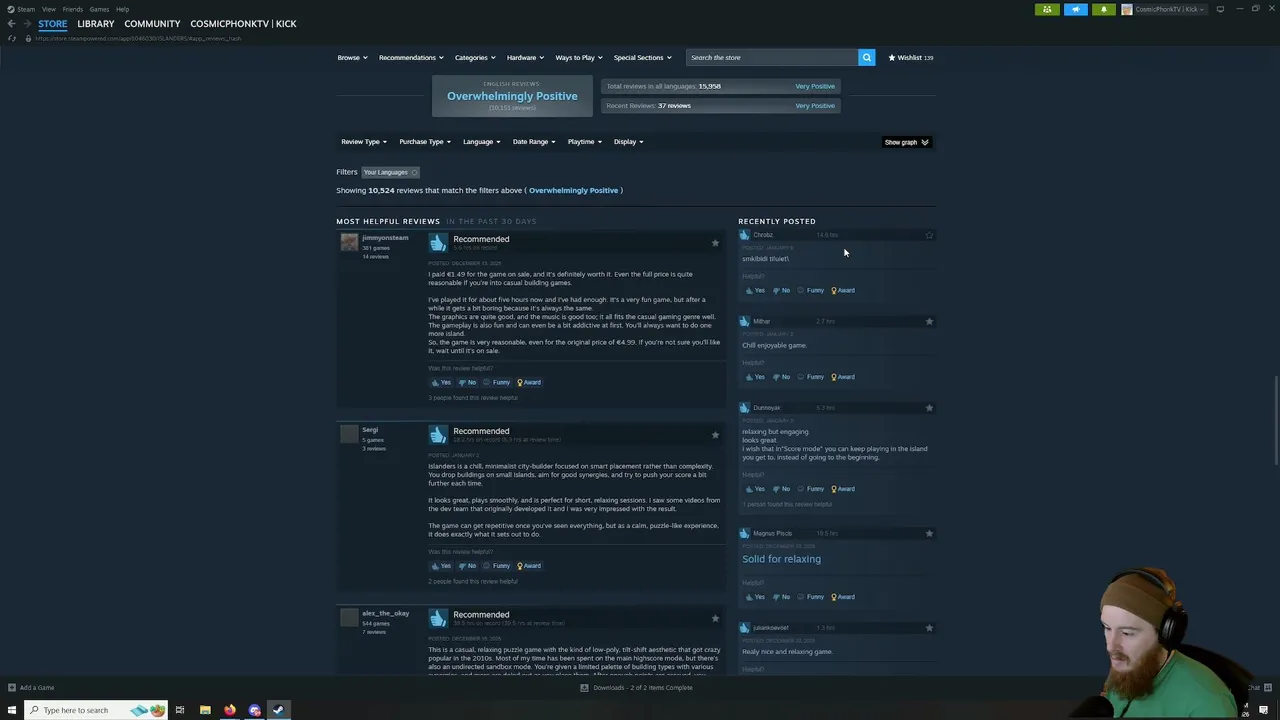1280x720 pixels.
Task: Award the jimmyonsteam review
Action: [529, 382]
